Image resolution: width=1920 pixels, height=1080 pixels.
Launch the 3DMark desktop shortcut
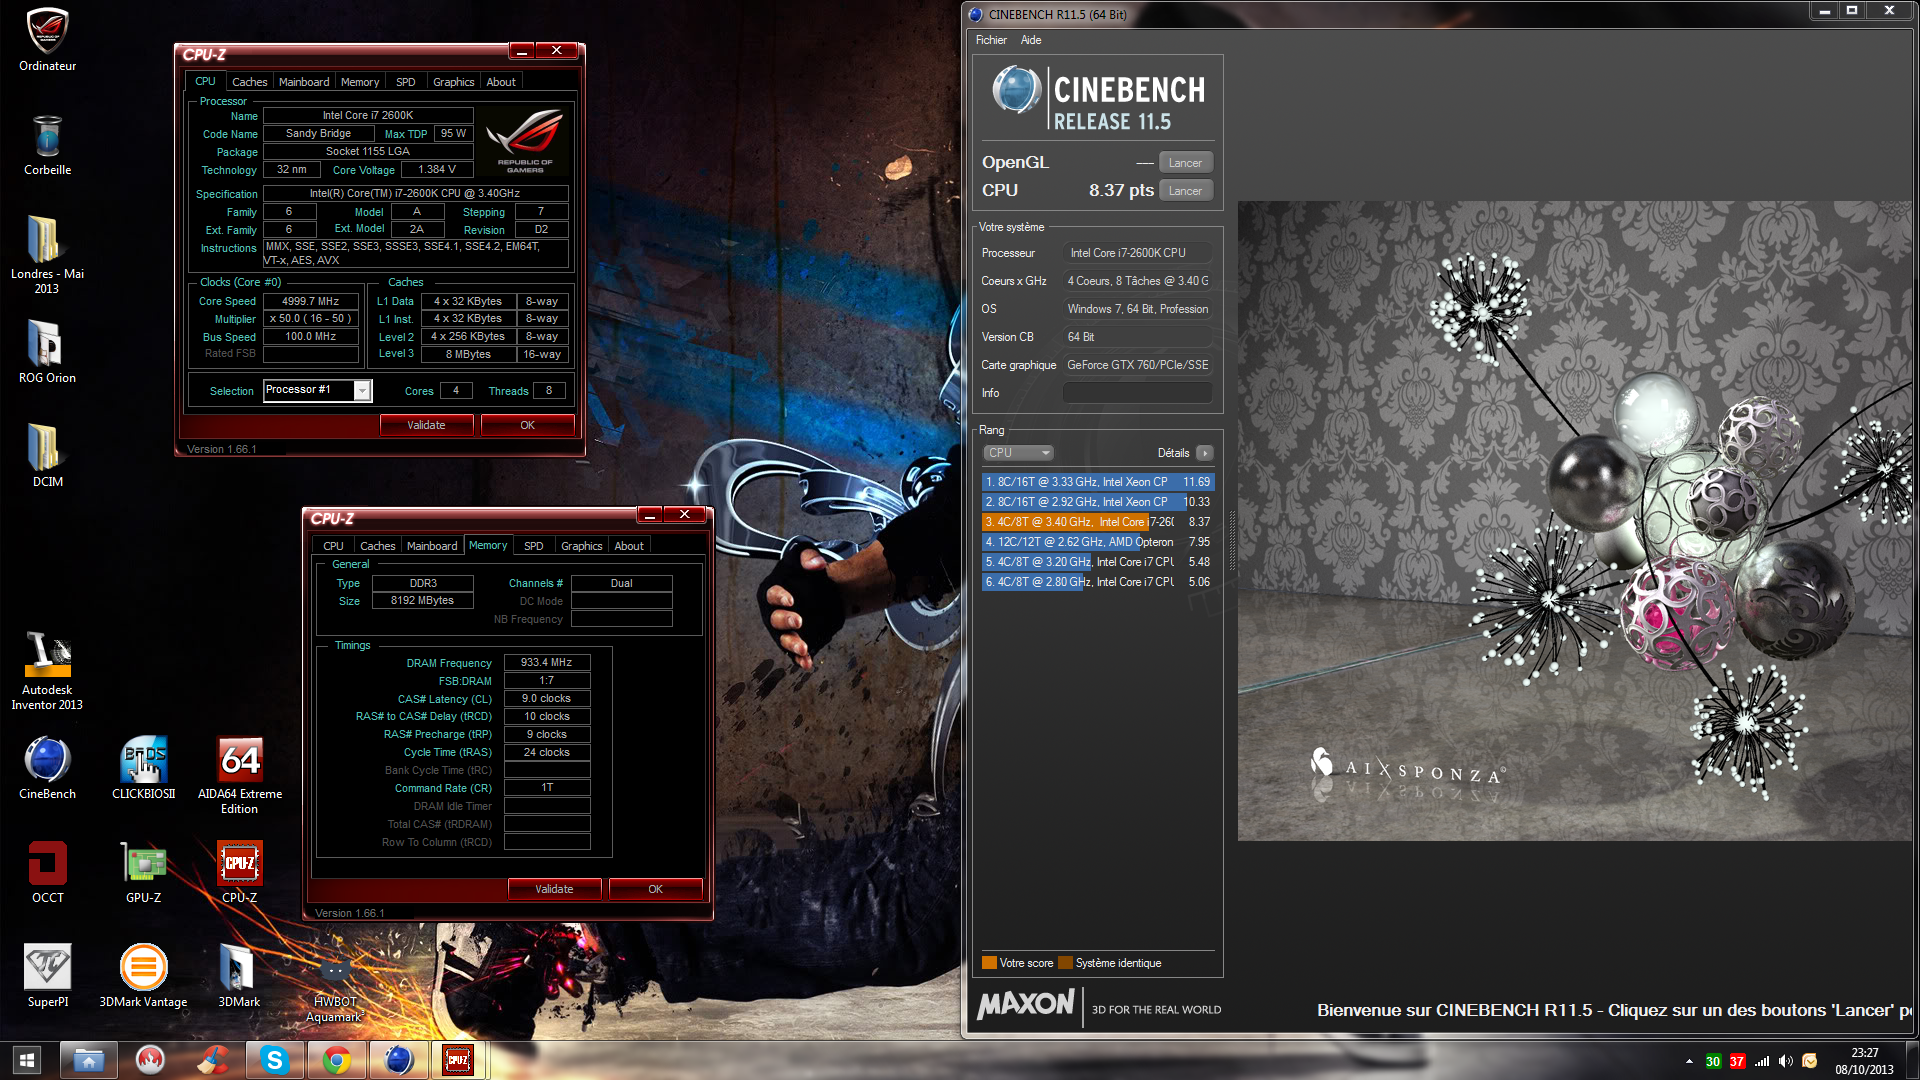(240, 976)
